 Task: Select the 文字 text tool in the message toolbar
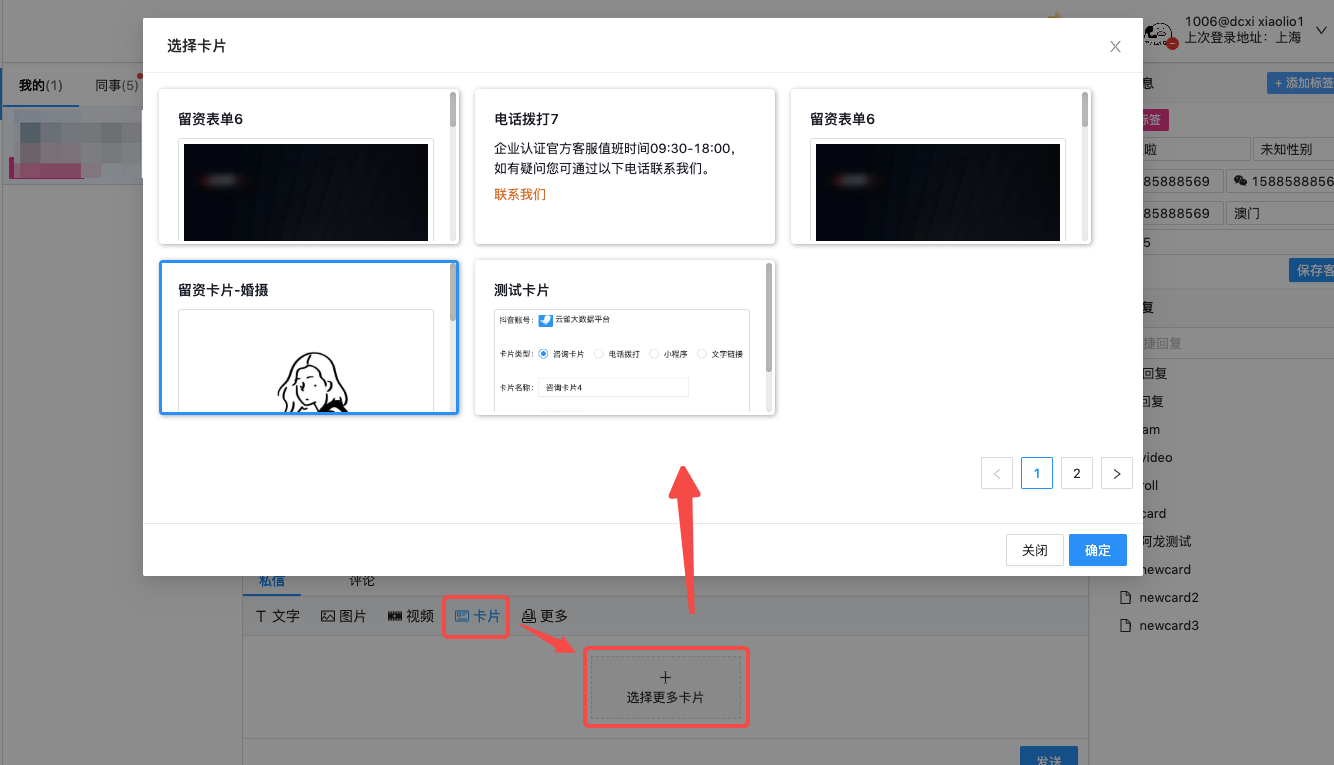pyautogui.click(x=278, y=616)
